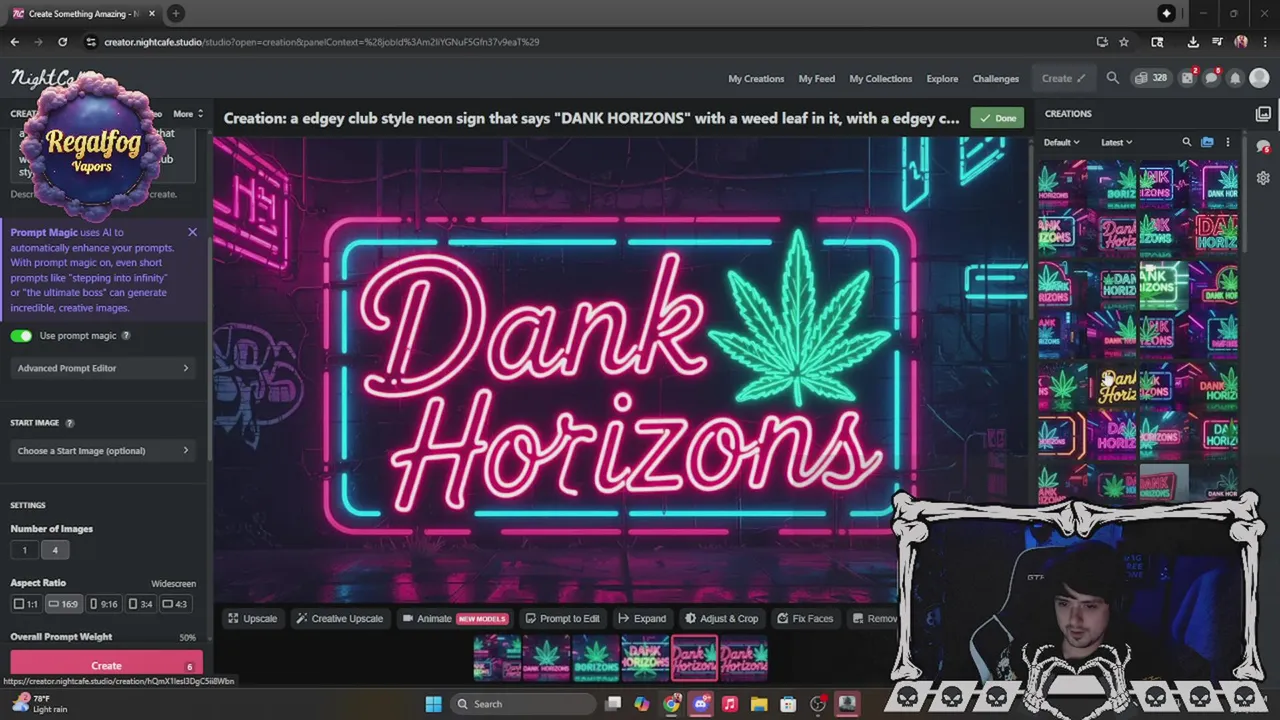This screenshot has height=720, width=1280.
Task: Click the Windows taskbar Search box
Action: coord(521,704)
